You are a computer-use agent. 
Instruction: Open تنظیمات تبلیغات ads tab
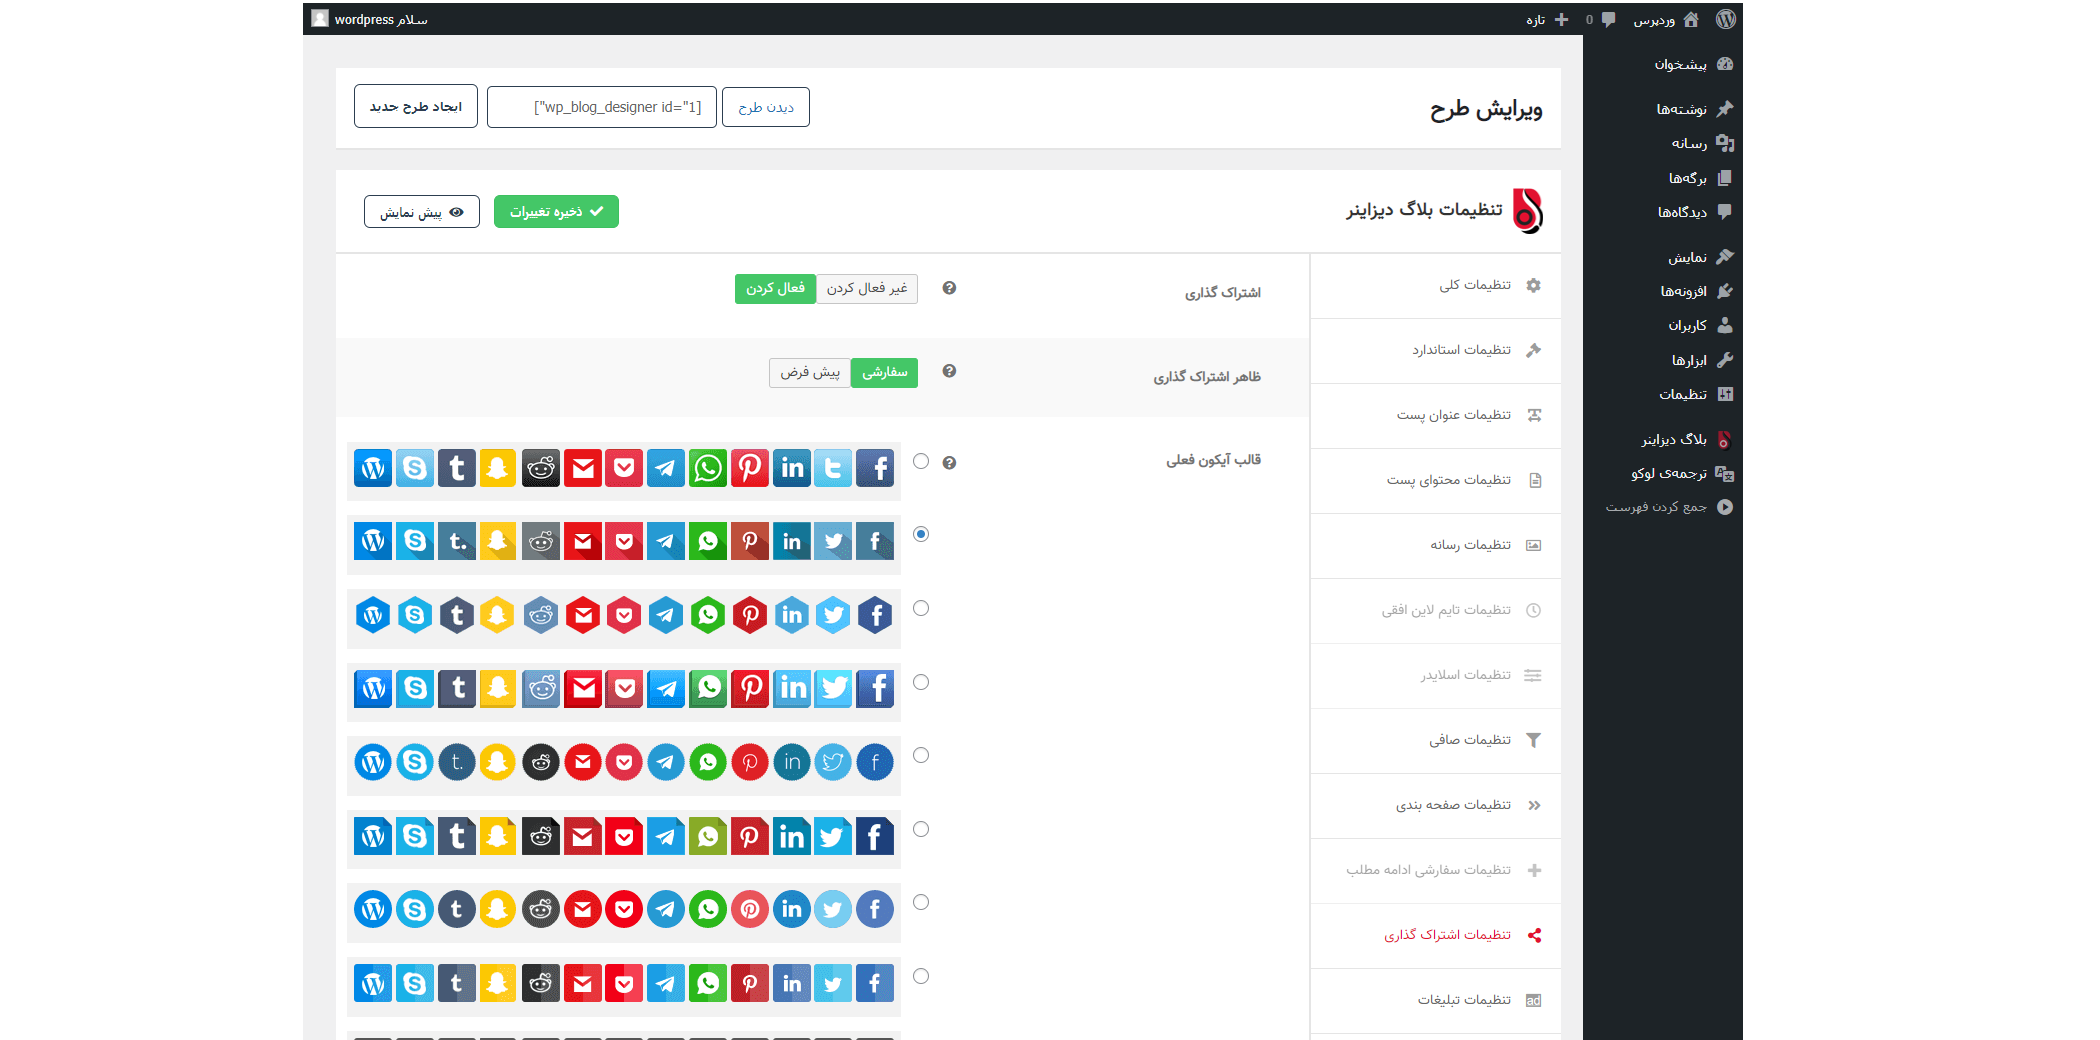(x=1436, y=1001)
